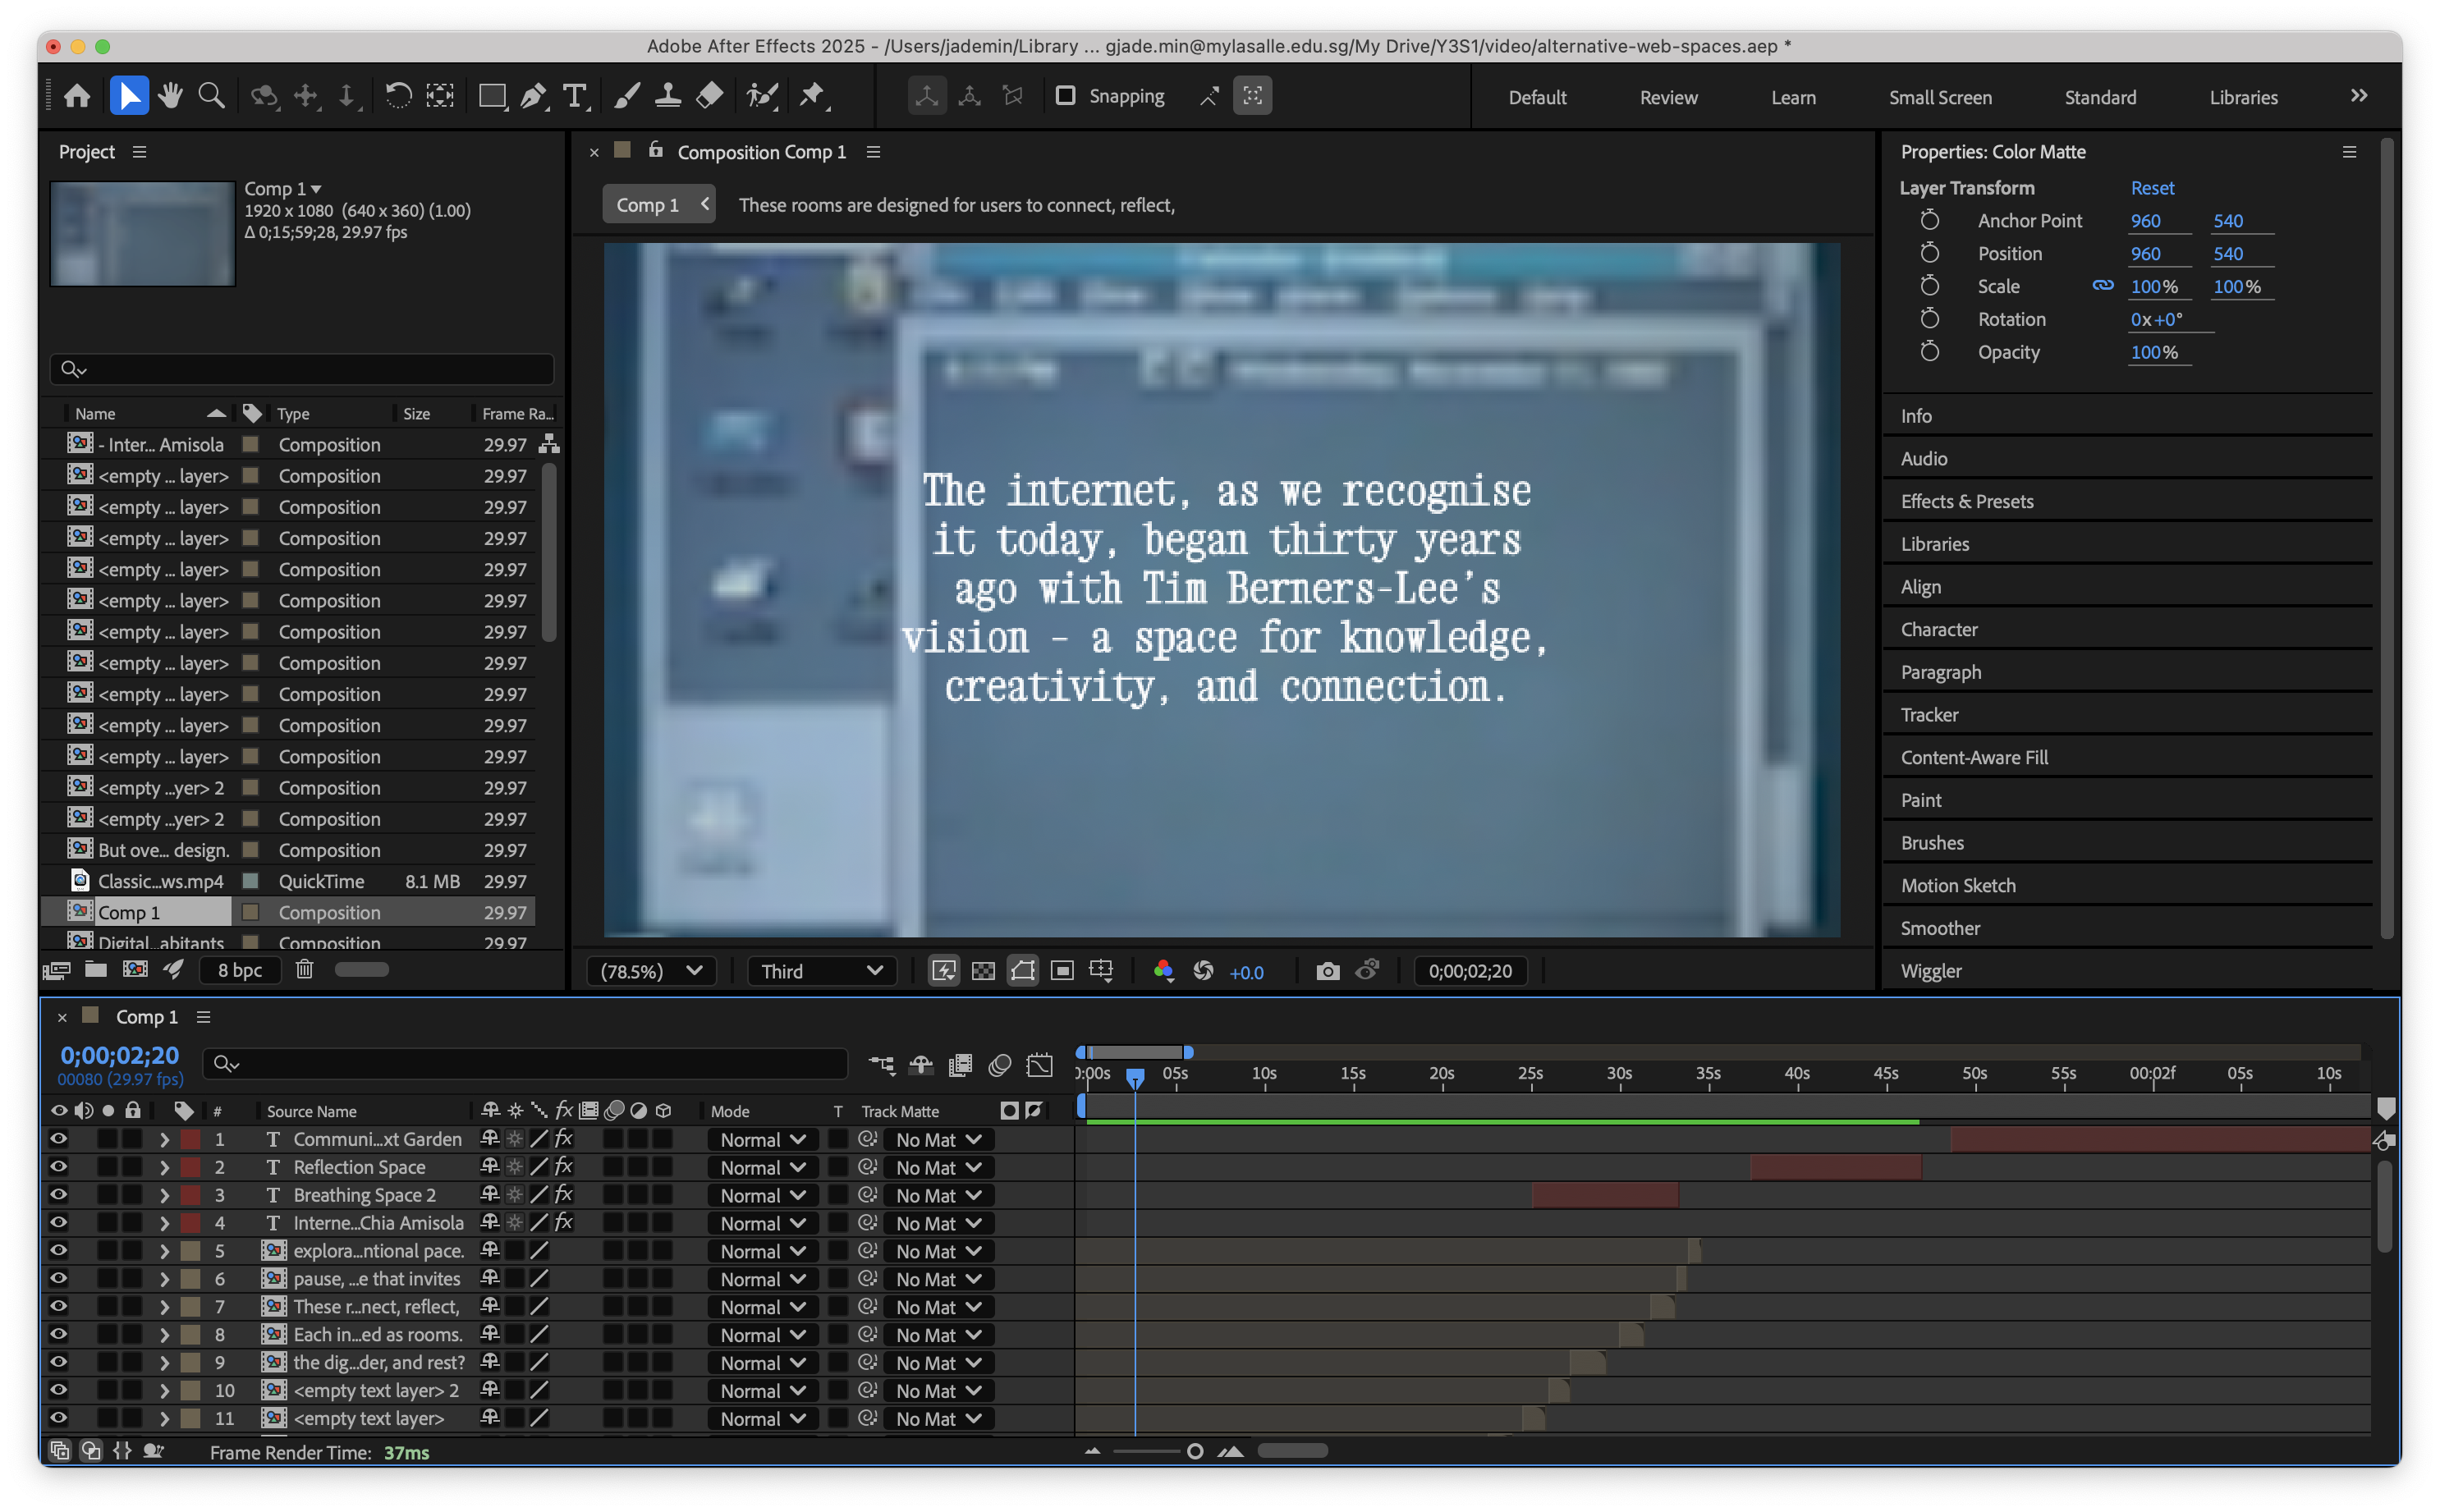2440x1512 pixels.
Task: Open the 78.5% magnification dropdown
Action: pos(651,971)
